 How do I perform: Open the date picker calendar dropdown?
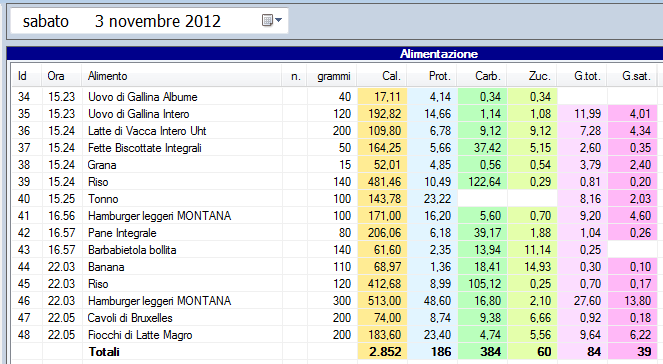272,20
